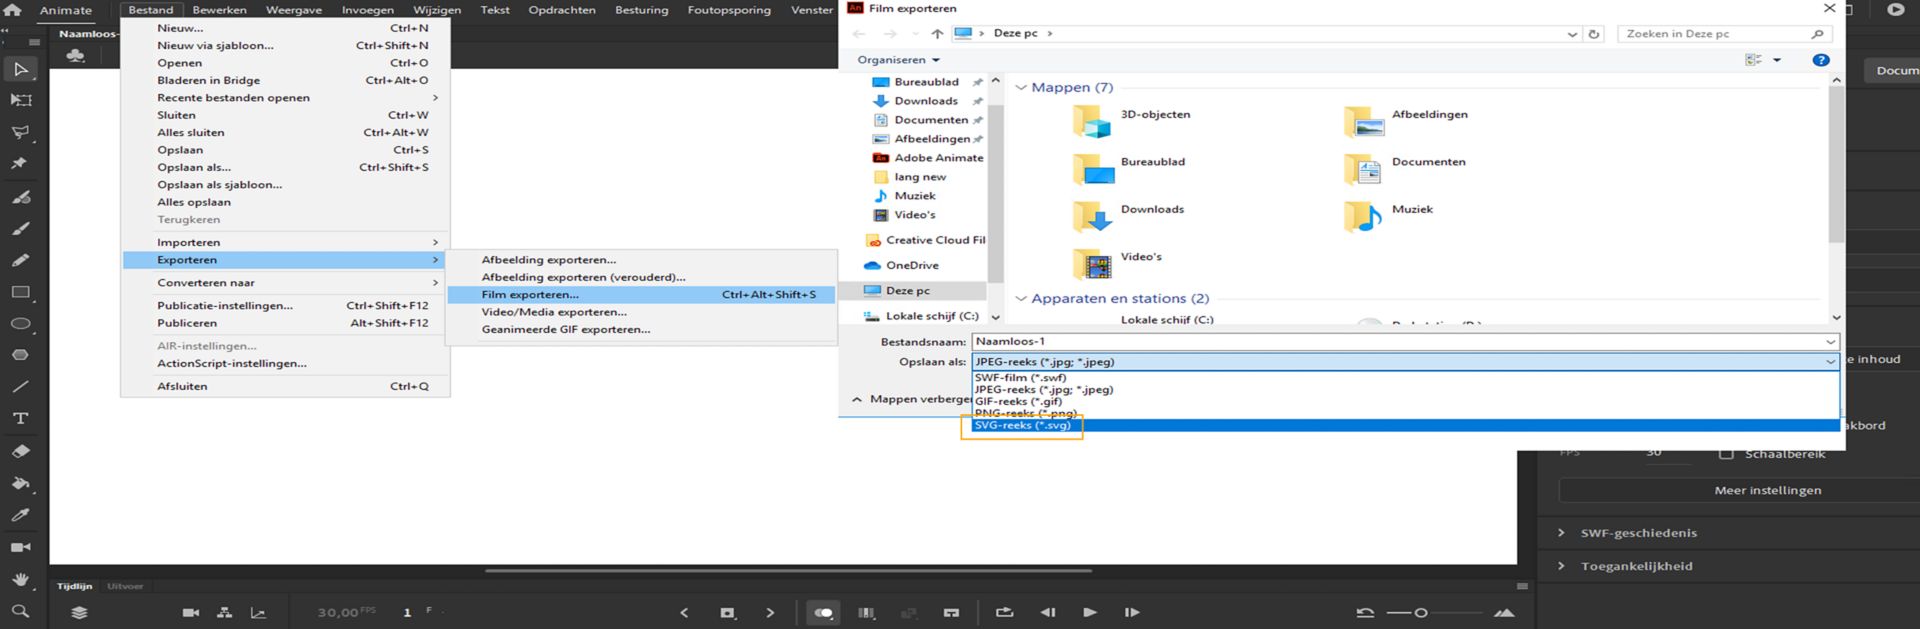Click the layer depth graph icon
Viewport: 1920px width, 629px height.
coord(258,613)
